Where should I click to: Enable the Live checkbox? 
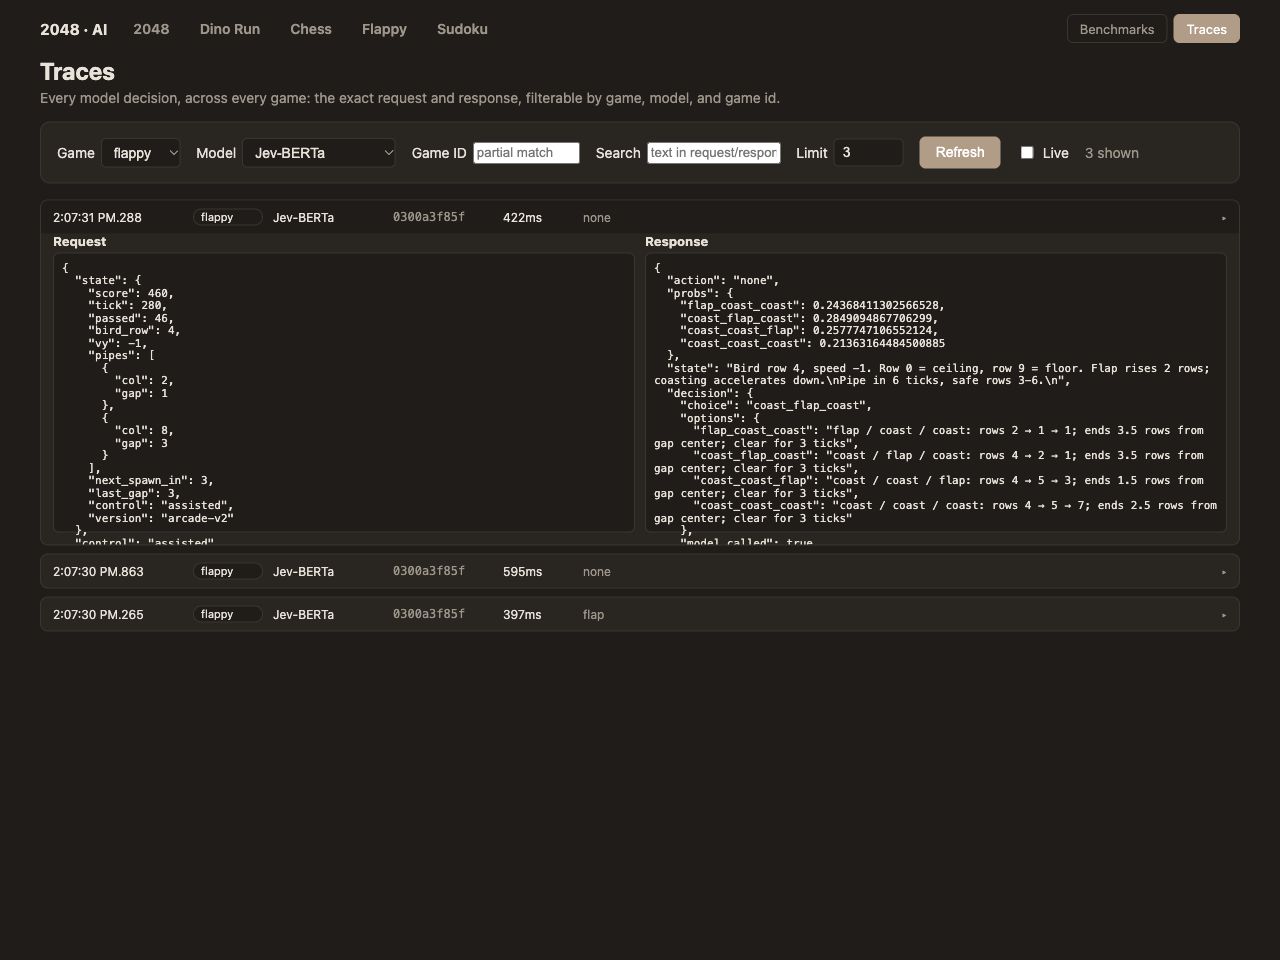point(1027,153)
